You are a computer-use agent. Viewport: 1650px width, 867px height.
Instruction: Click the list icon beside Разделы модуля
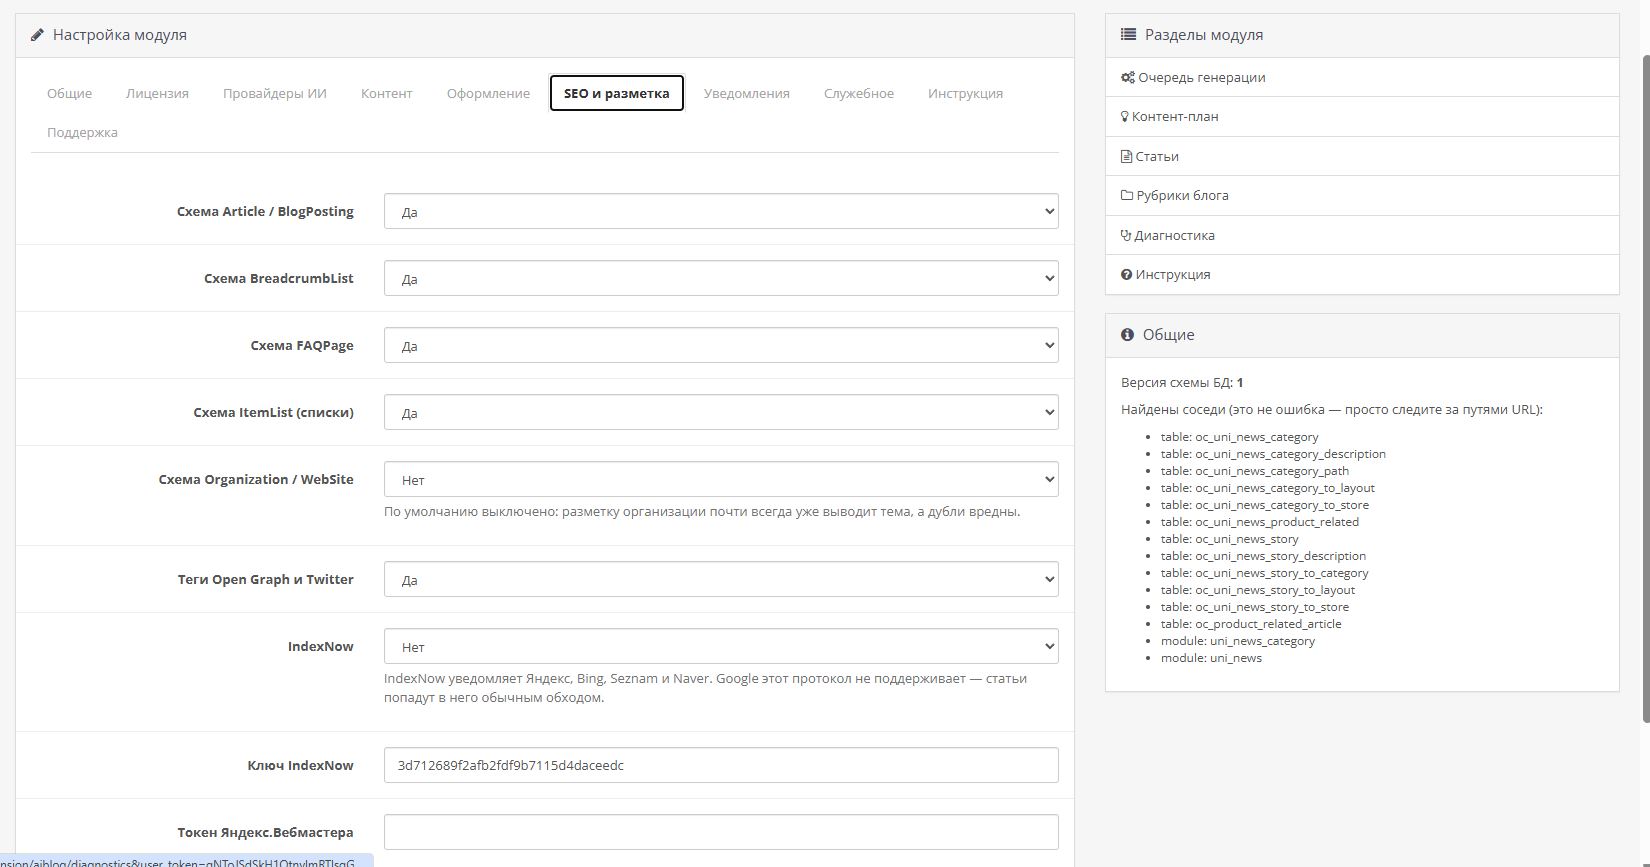(1128, 34)
